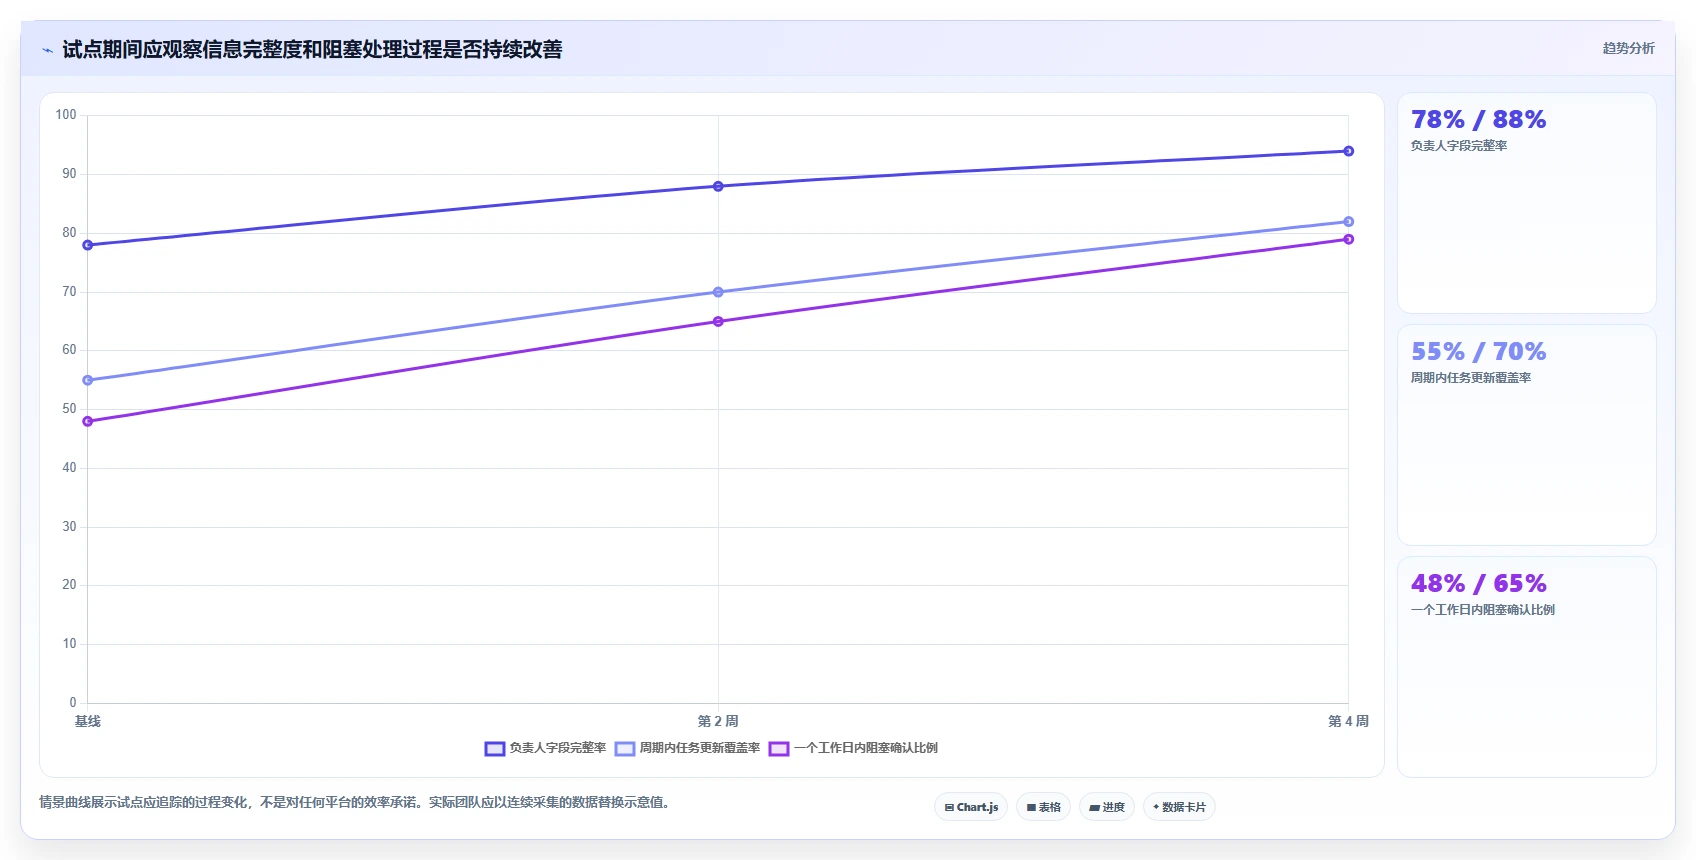
Task: Click the y-axis value 100
Action: click(x=66, y=115)
